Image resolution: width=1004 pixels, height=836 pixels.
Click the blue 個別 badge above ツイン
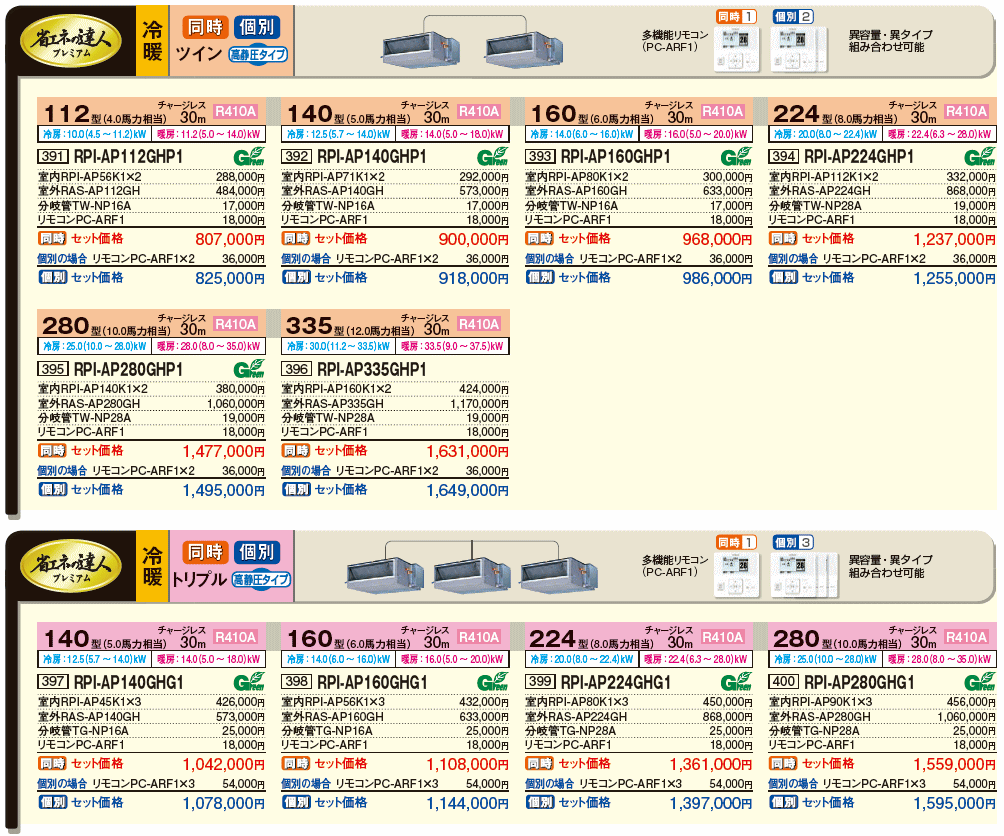click(256, 27)
